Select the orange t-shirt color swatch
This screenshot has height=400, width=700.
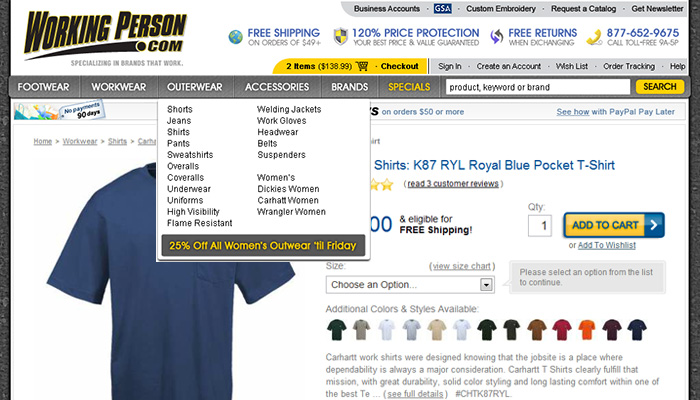[587, 330]
